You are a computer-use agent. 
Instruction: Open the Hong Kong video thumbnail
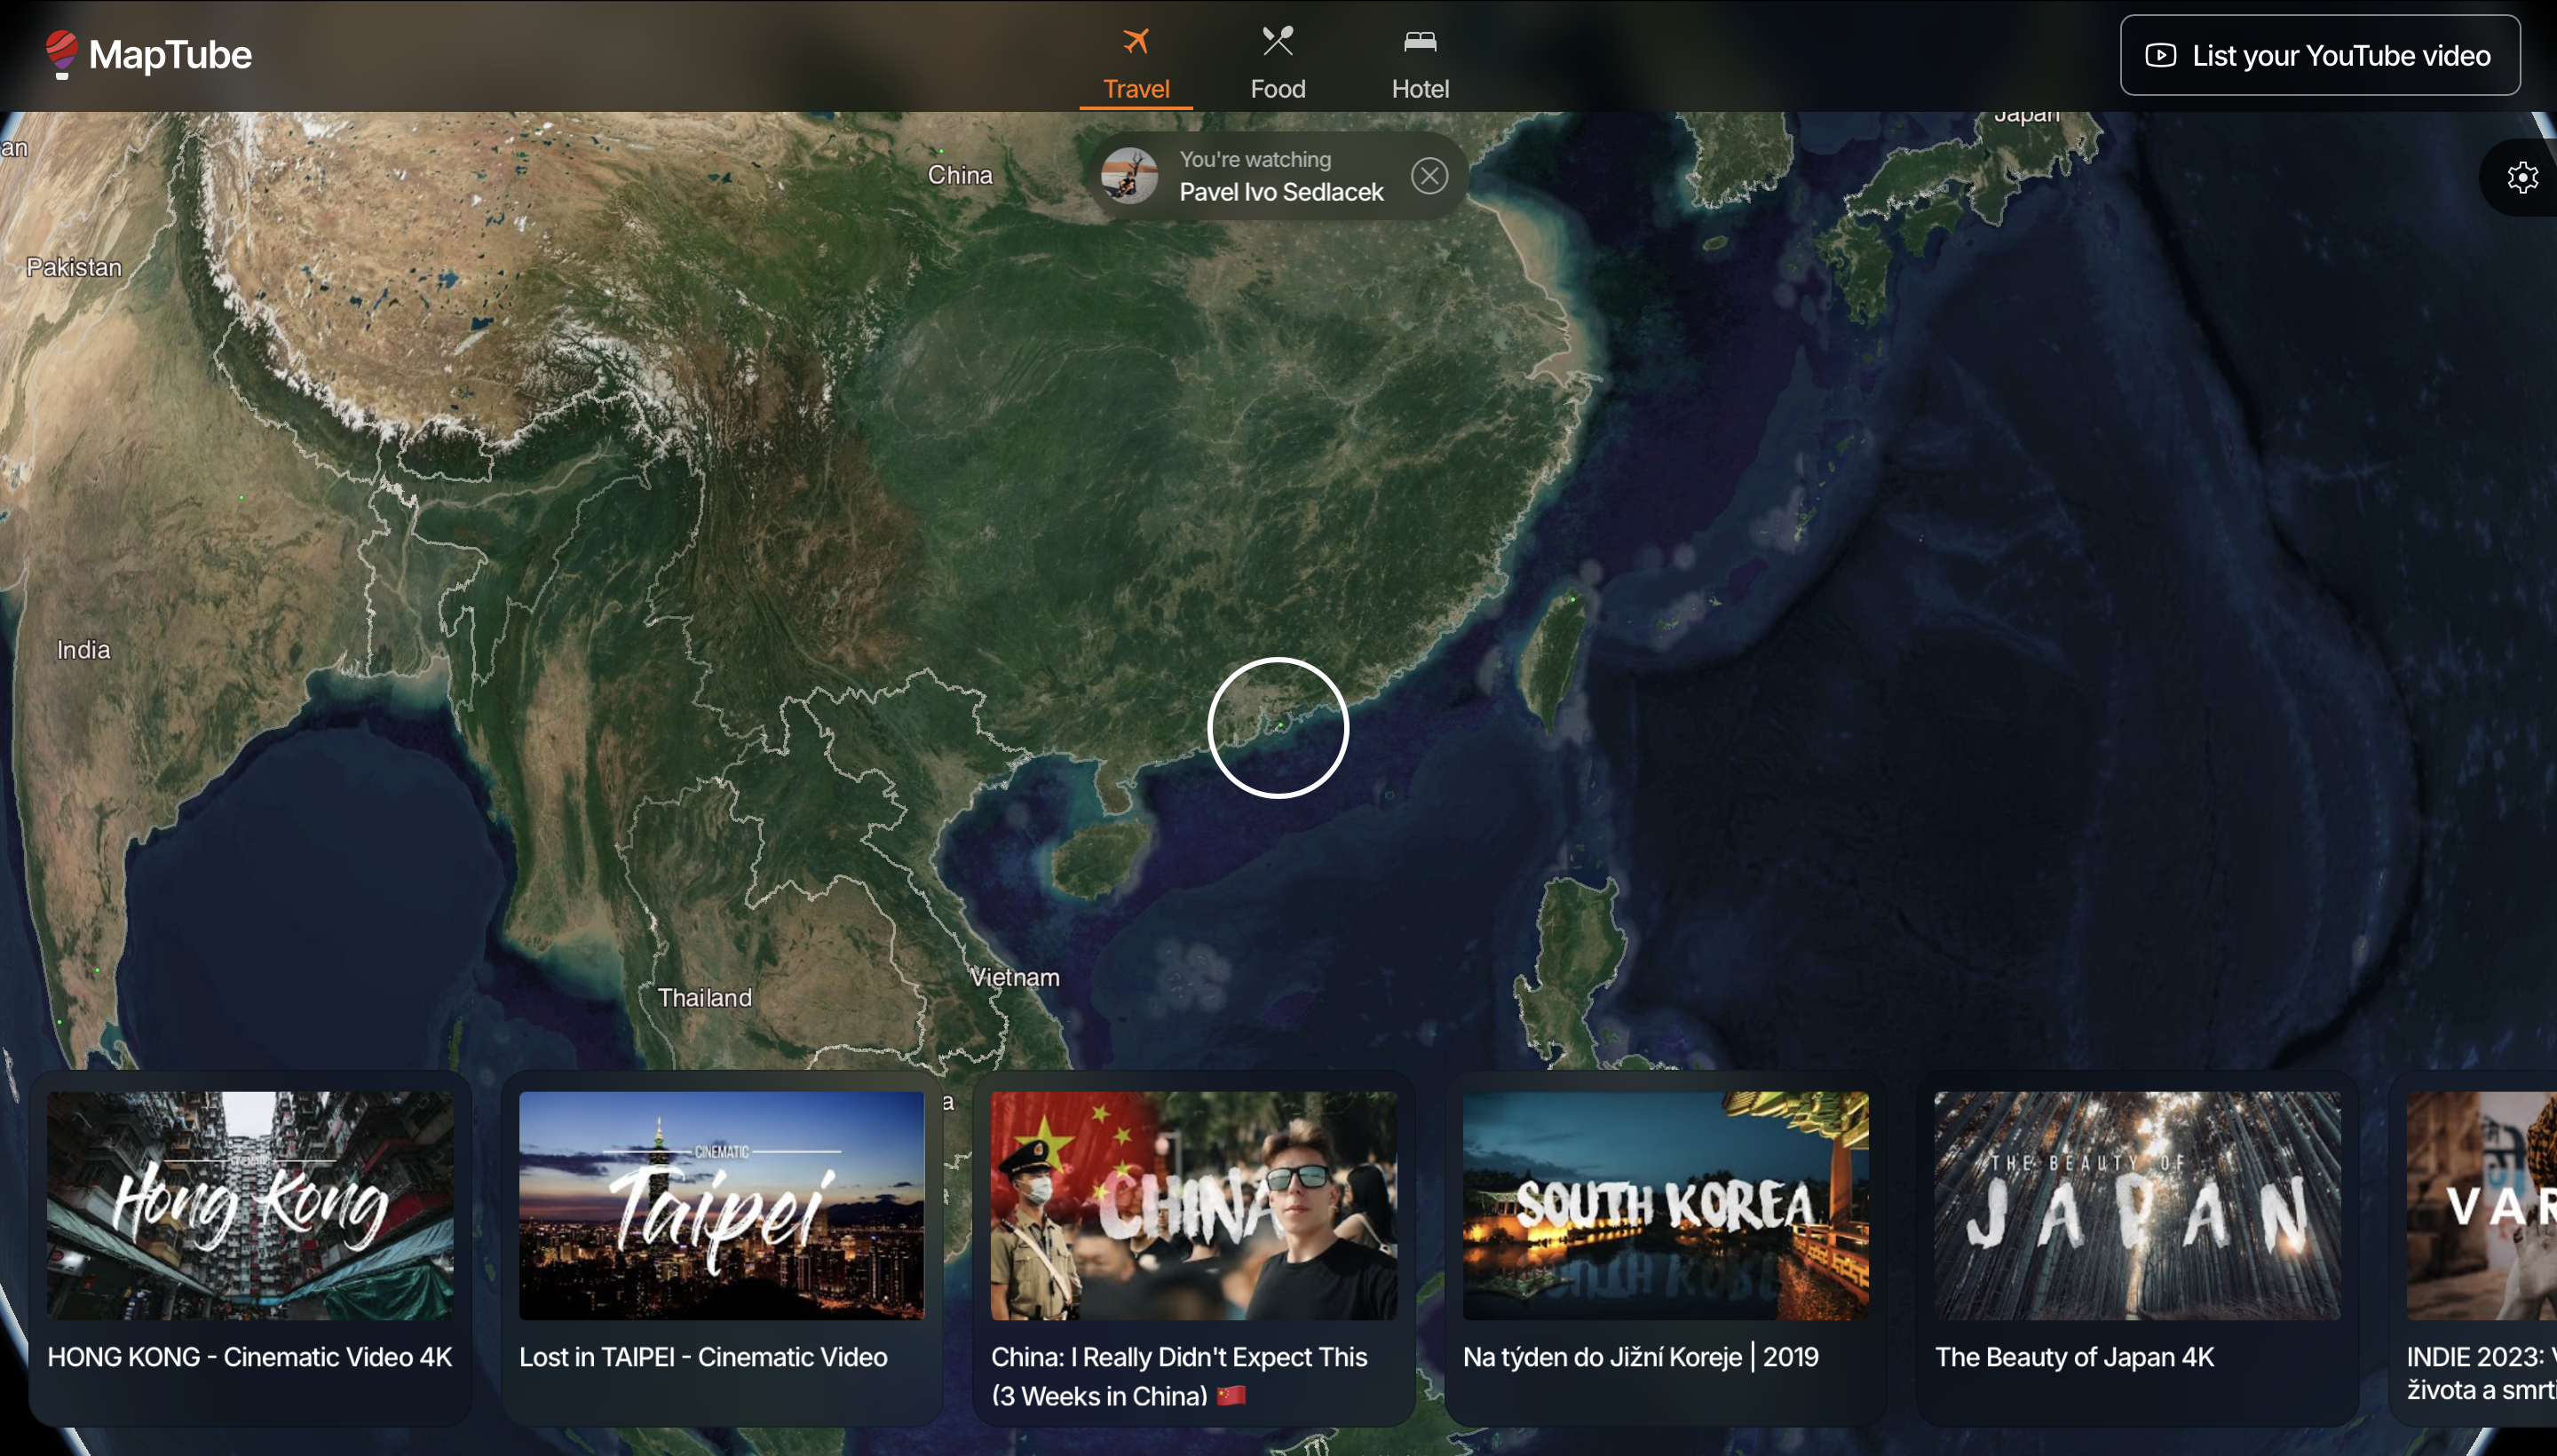click(250, 1205)
